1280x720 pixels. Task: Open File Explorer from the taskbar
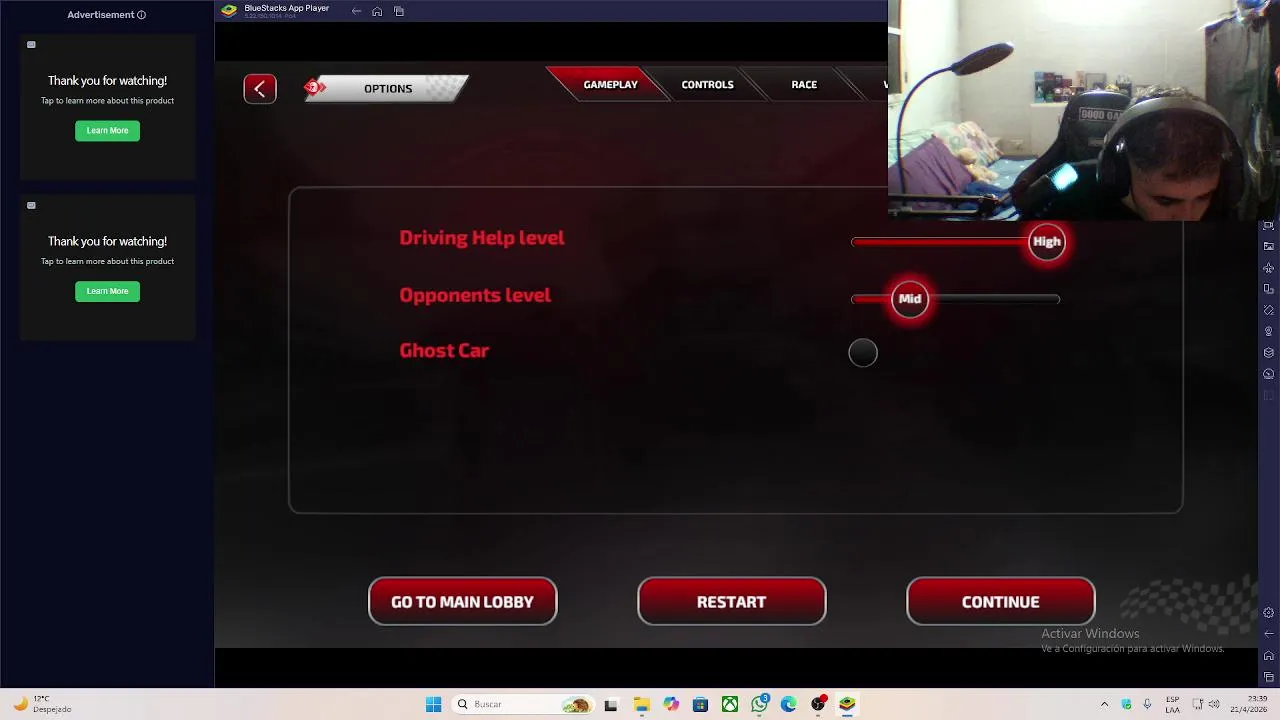tap(641, 704)
